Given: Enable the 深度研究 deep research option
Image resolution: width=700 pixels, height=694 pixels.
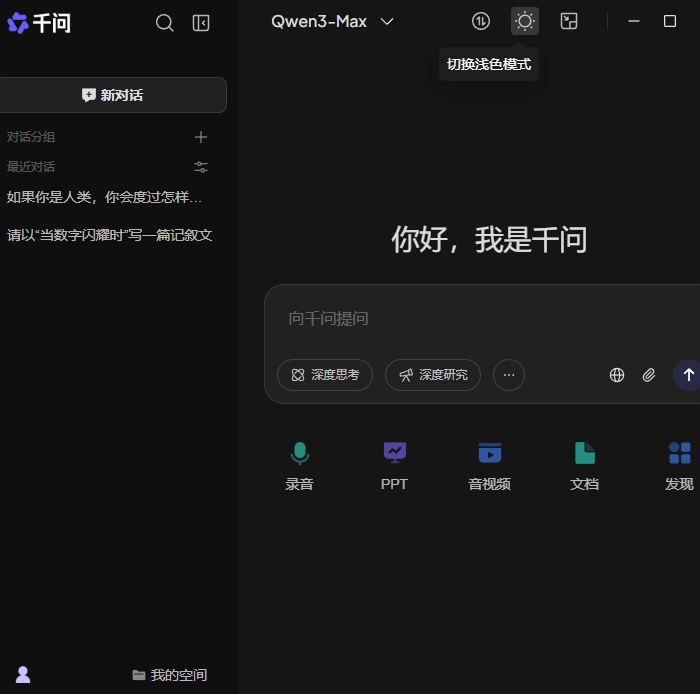Looking at the screenshot, I should 433,375.
